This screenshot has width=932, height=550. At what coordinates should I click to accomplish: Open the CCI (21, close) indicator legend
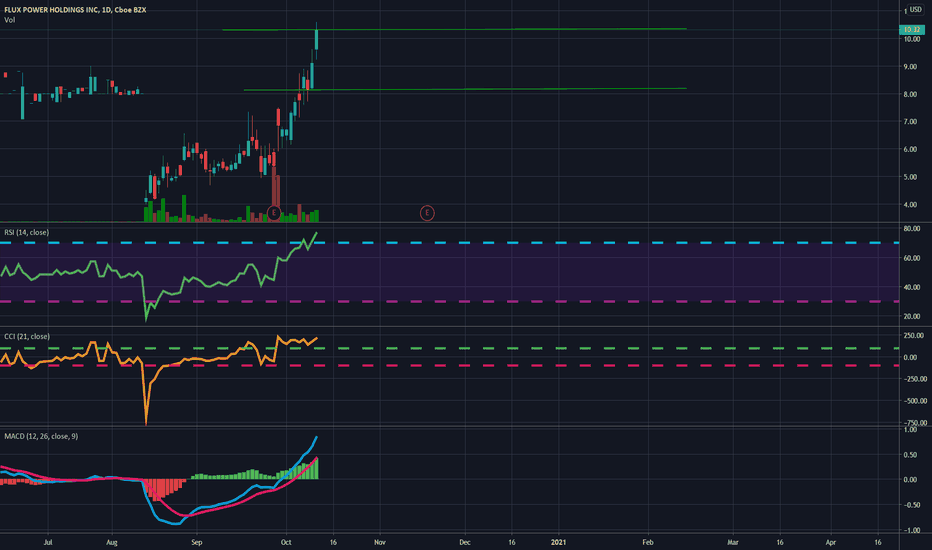[x=27, y=337]
